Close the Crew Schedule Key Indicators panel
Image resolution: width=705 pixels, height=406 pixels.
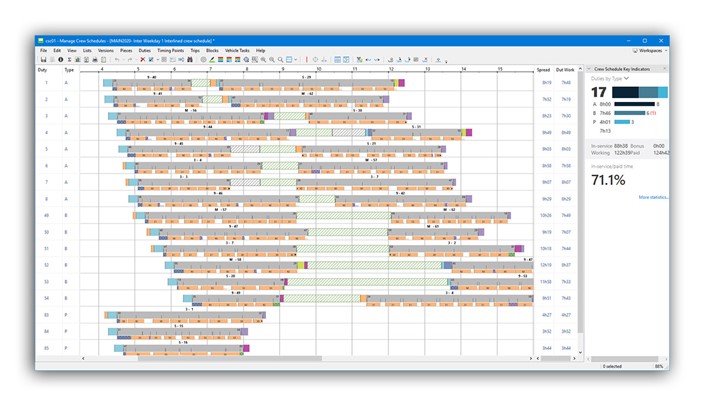tap(665, 69)
